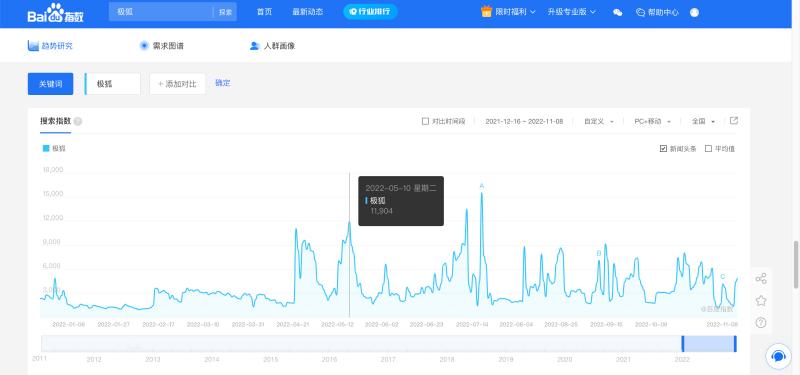Click the star favorite icon on right sidebar

click(761, 301)
